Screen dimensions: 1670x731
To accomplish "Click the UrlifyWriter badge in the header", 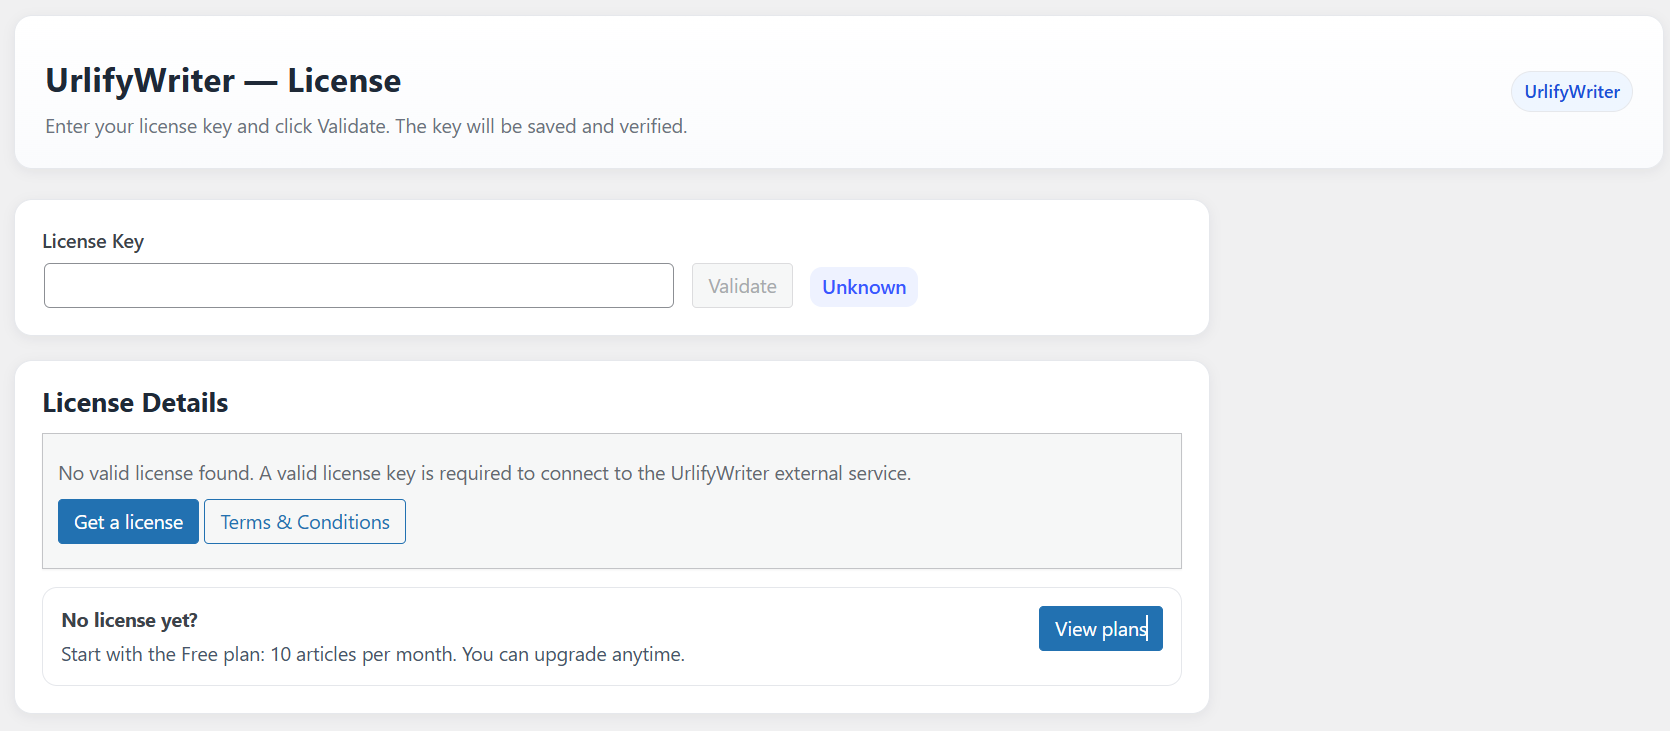I will 1572,91.
